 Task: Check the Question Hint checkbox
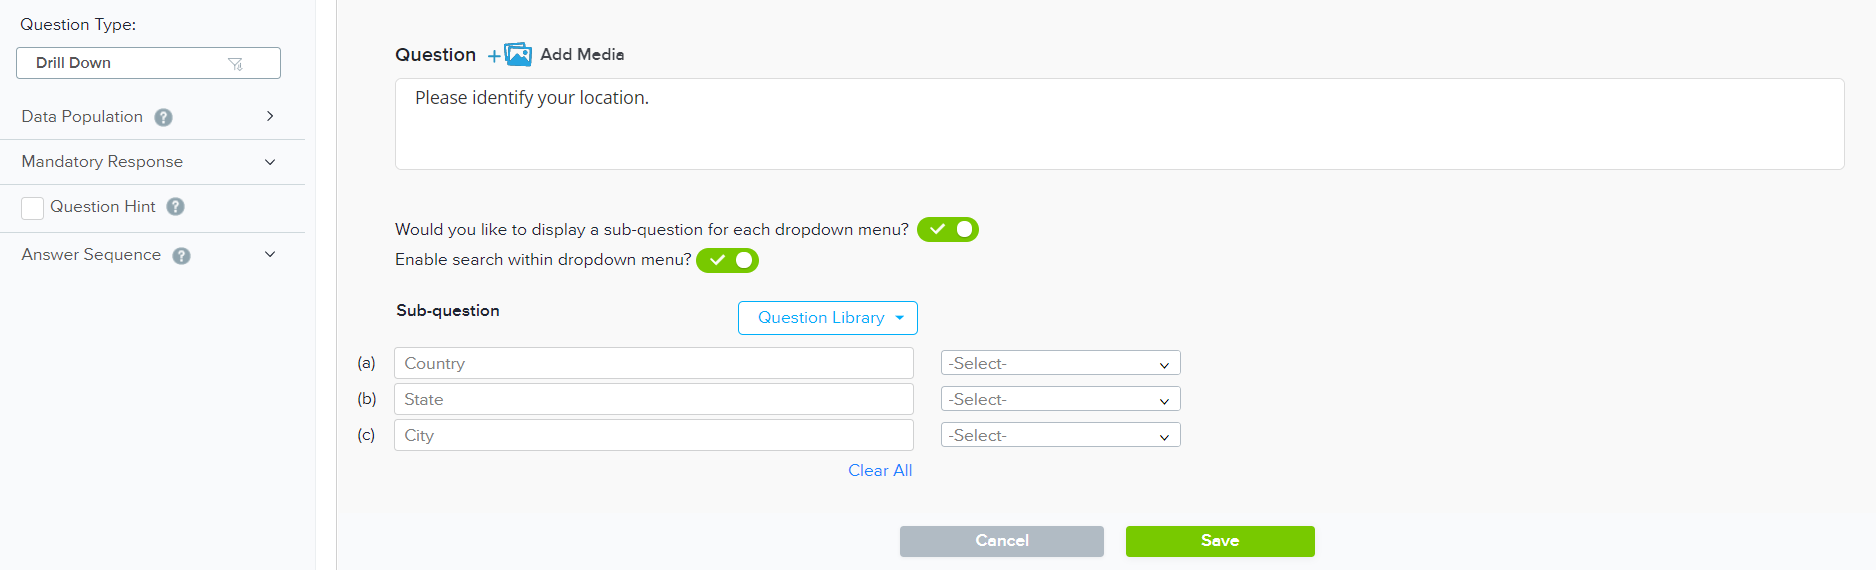[x=33, y=208]
